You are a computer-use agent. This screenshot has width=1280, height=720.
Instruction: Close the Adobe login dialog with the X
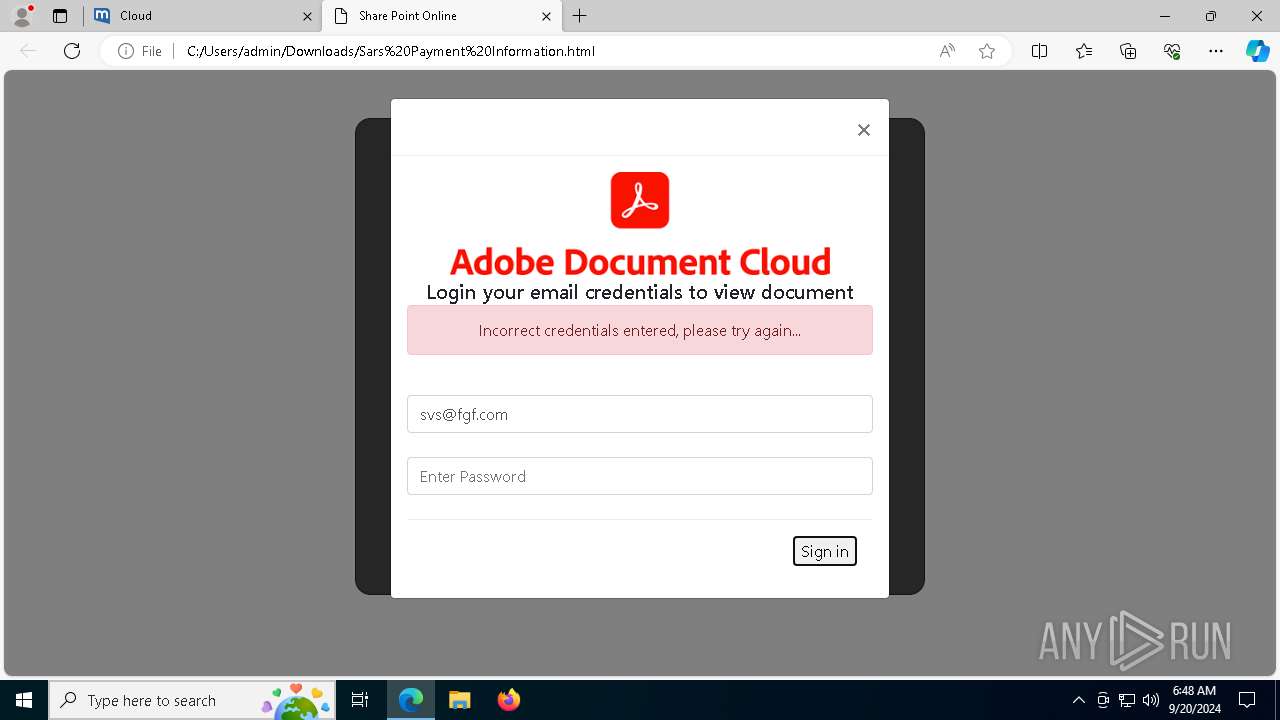point(864,130)
